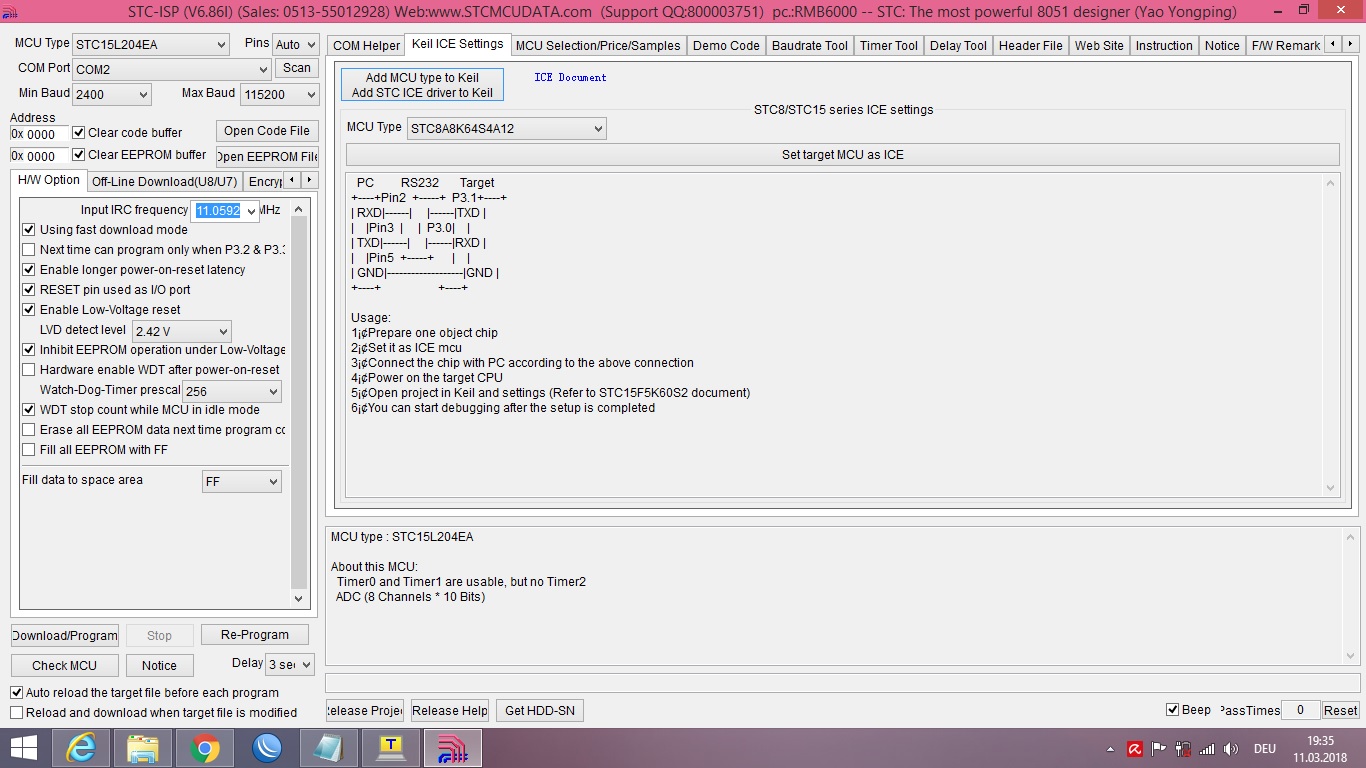Check Fill all EEPROM with FF
The height and width of the screenshot is (768, 1366).
tap(29, 450)
